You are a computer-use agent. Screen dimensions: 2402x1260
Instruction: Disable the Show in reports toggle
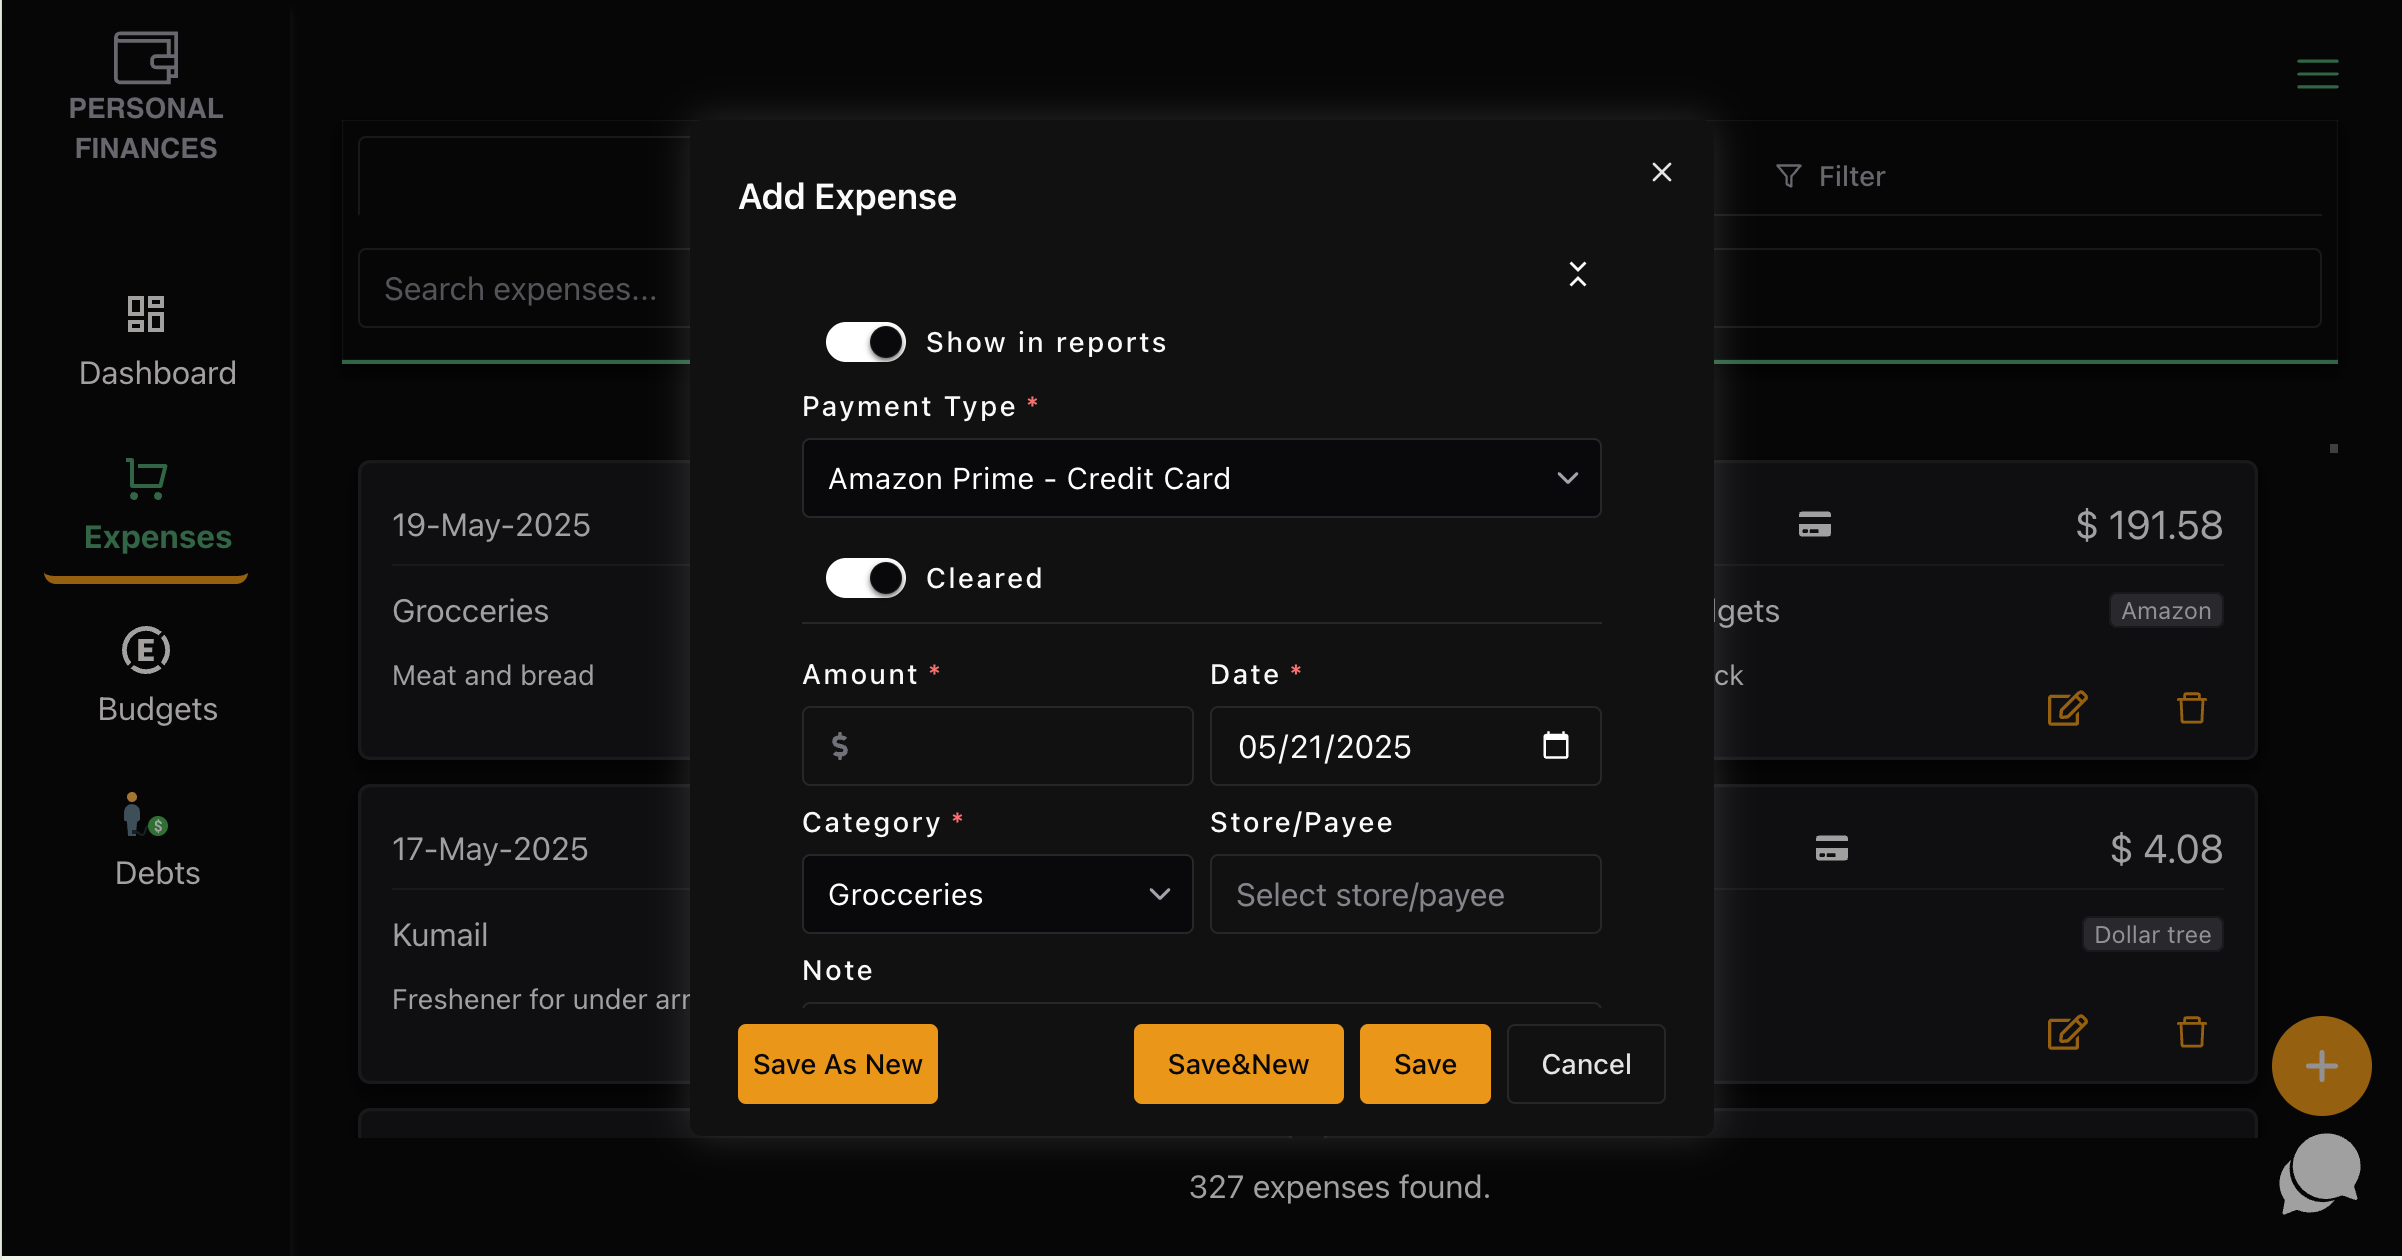pos(865,341)
